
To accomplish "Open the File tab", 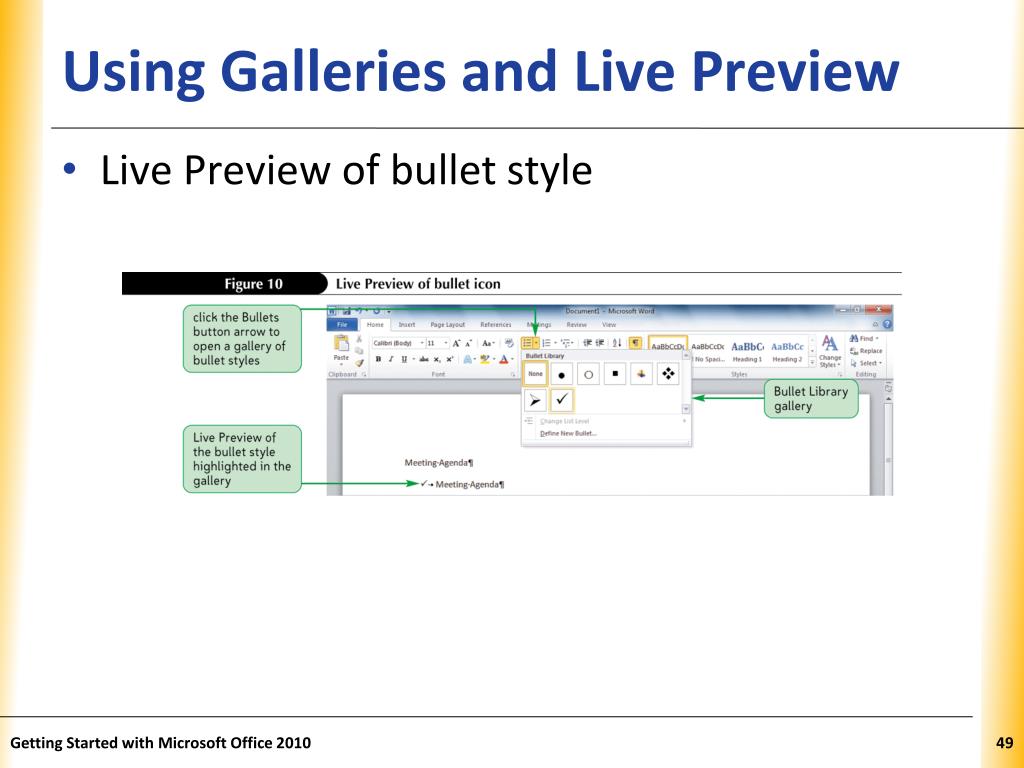I will pos(342,325).
